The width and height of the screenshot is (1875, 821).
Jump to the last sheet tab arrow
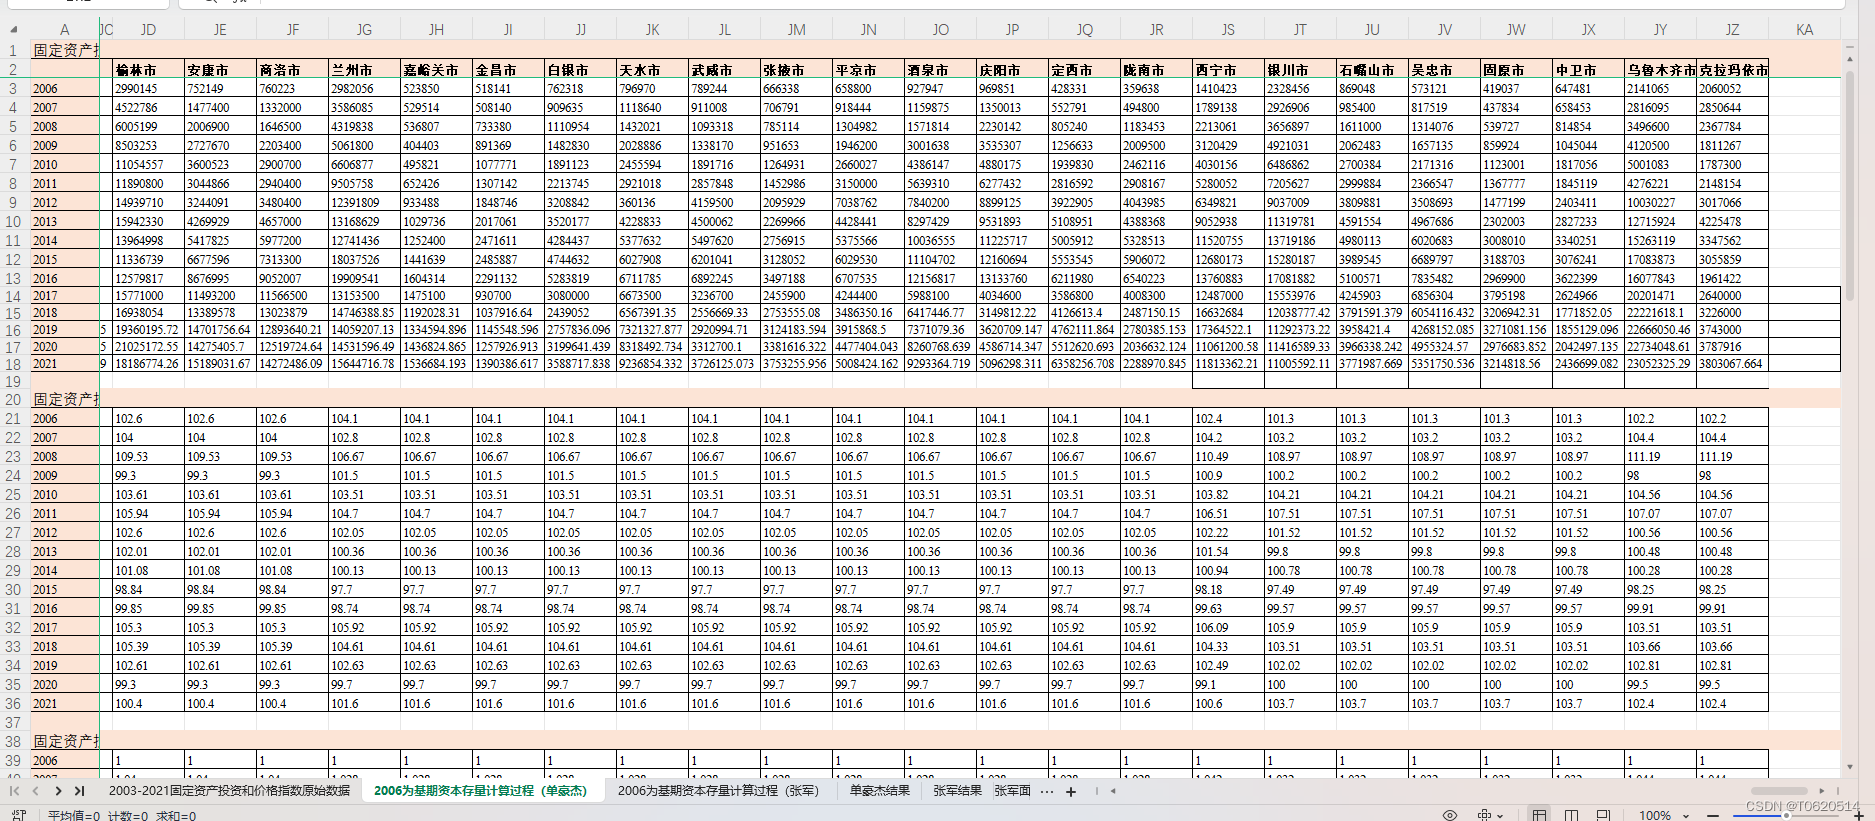click(80, 791)
